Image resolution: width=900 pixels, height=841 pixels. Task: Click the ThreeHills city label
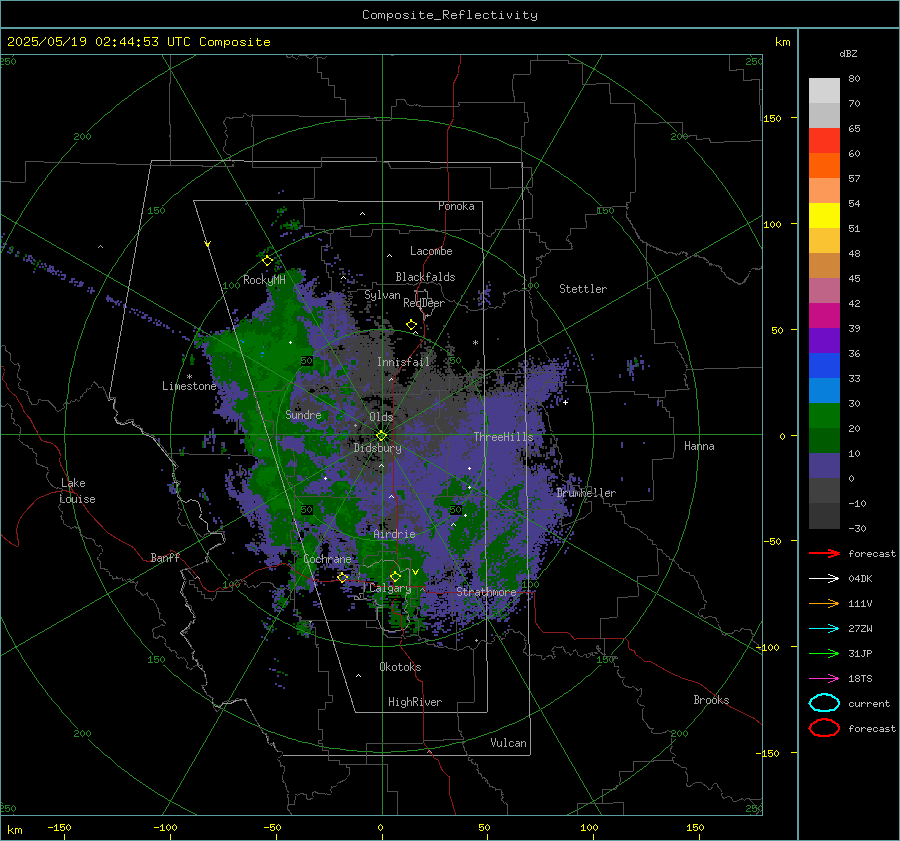pyautogui.click(x=503, y=437)
